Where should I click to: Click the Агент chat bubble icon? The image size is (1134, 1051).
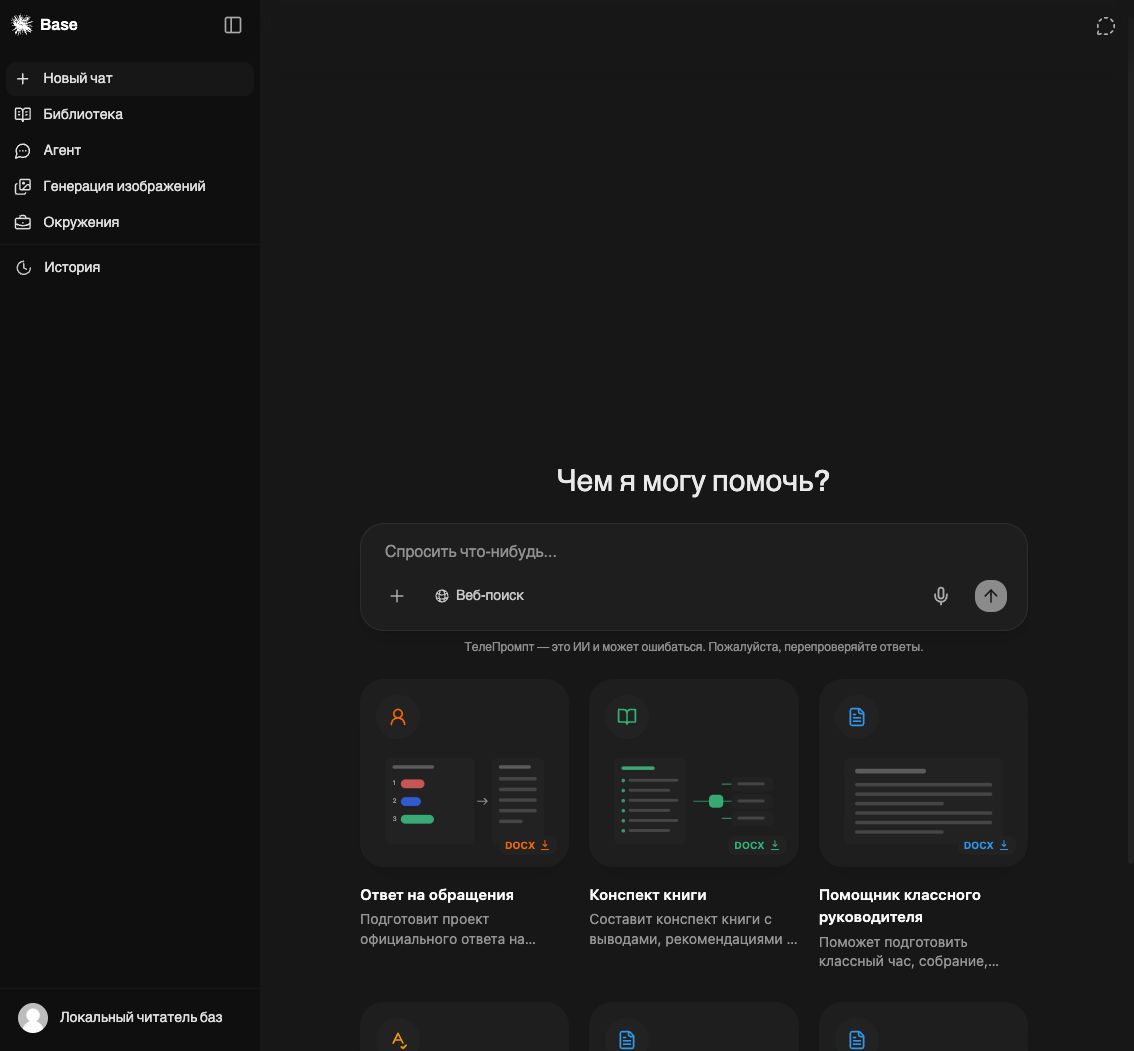coord(23,150)
